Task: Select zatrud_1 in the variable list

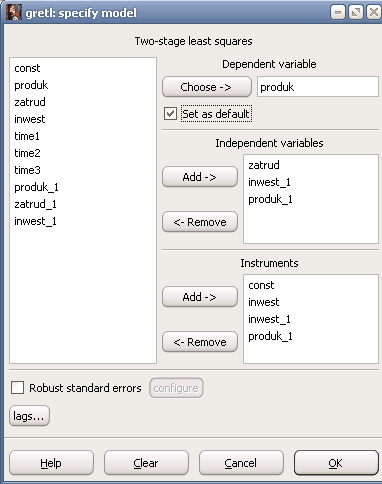Action: [35, 204]
